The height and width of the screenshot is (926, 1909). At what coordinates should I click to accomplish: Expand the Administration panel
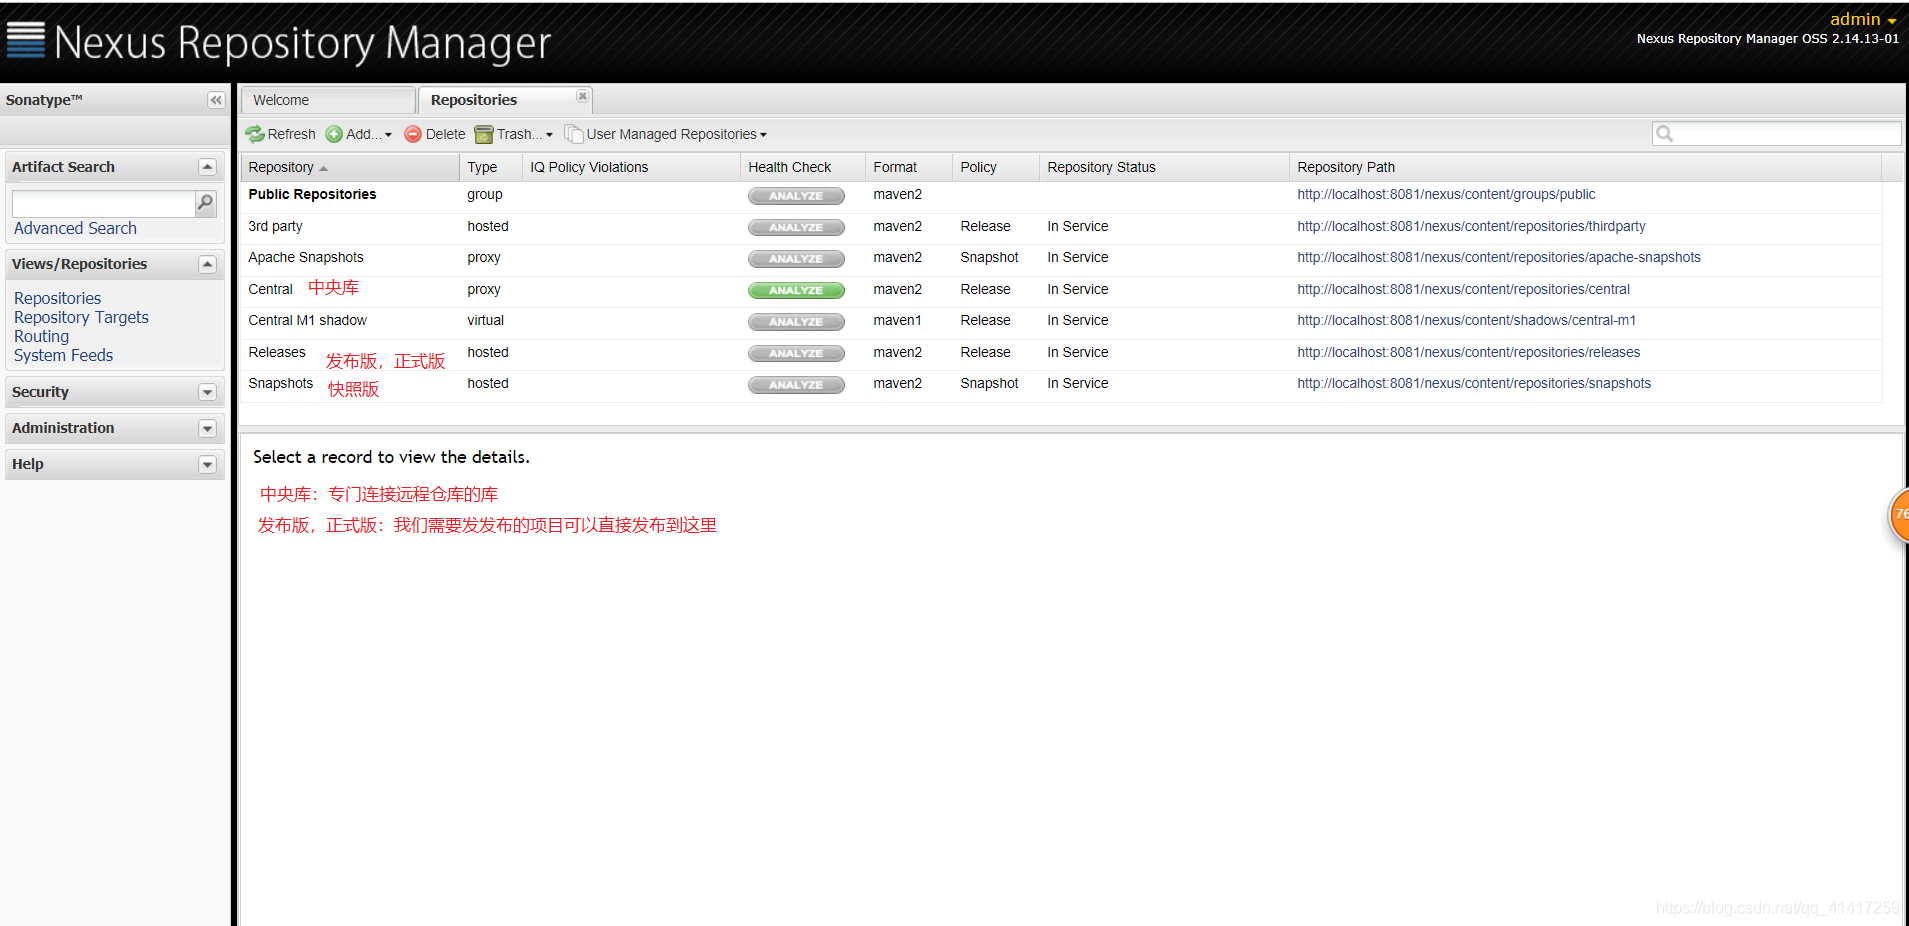point(208,428)
